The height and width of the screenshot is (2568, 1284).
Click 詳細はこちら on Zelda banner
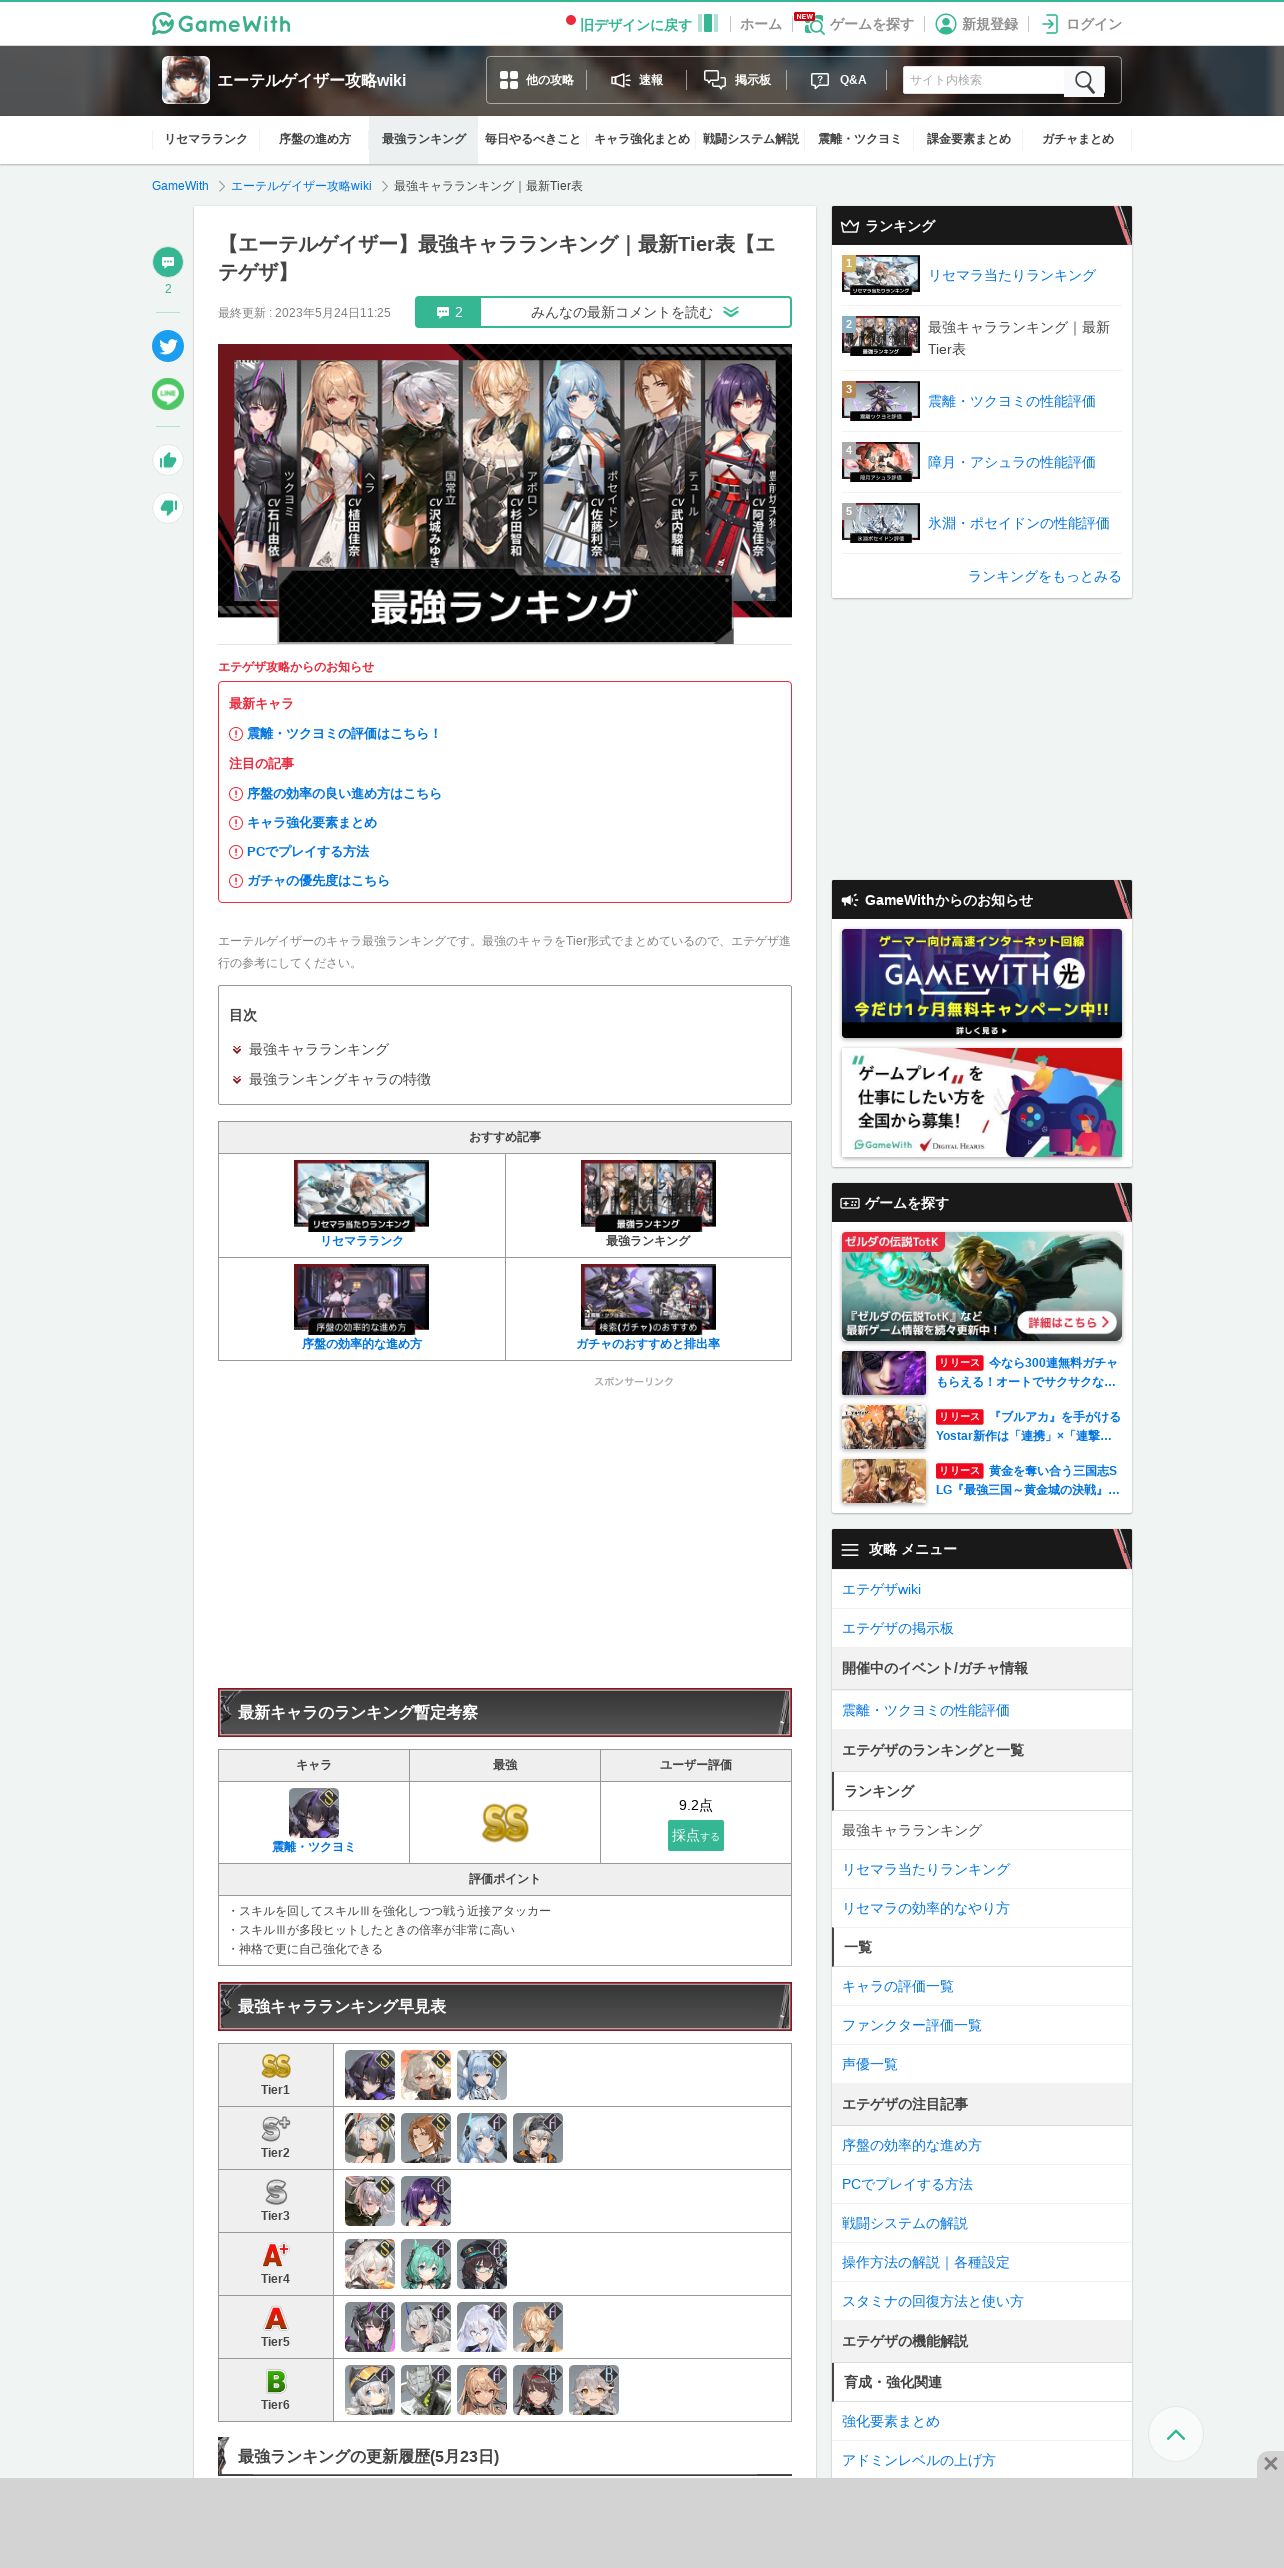[1069, 1322]
